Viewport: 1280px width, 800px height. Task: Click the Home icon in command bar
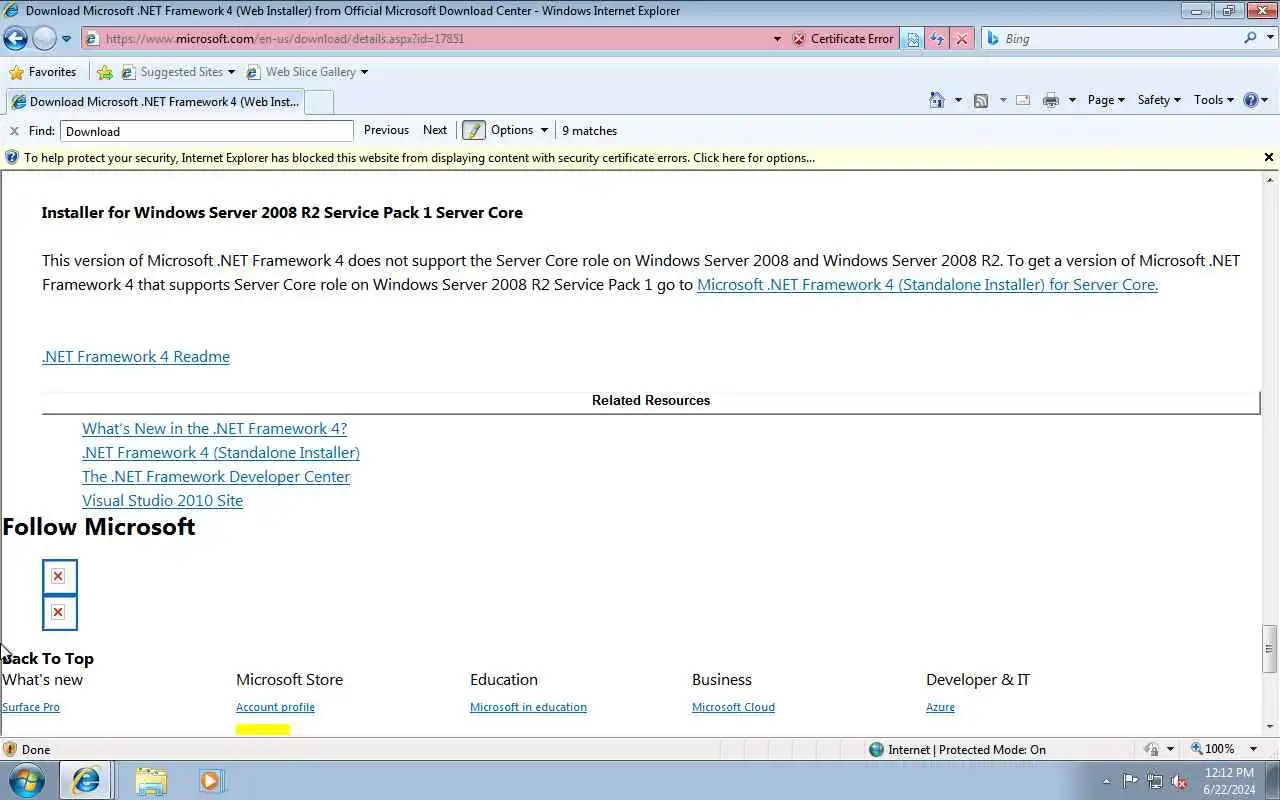click(x=936, y=100)
